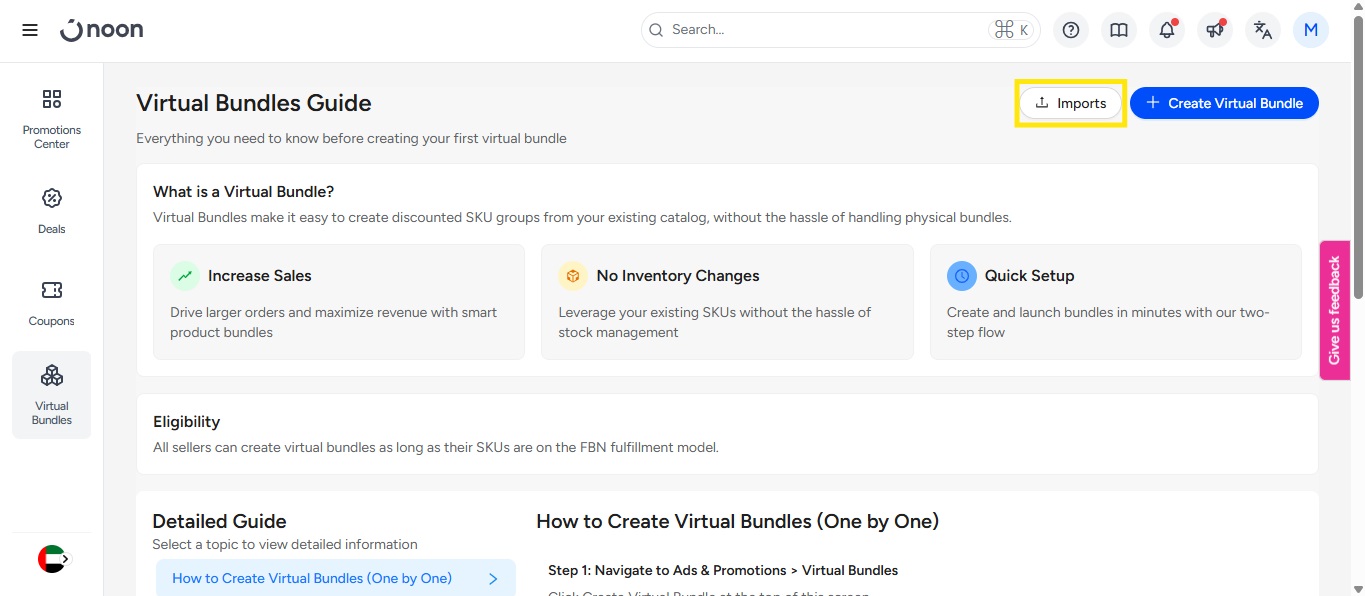Image resolution: width=1365 pixels, height=596 pixels.
Task: Click the noon logo
Action: [102, 30]
